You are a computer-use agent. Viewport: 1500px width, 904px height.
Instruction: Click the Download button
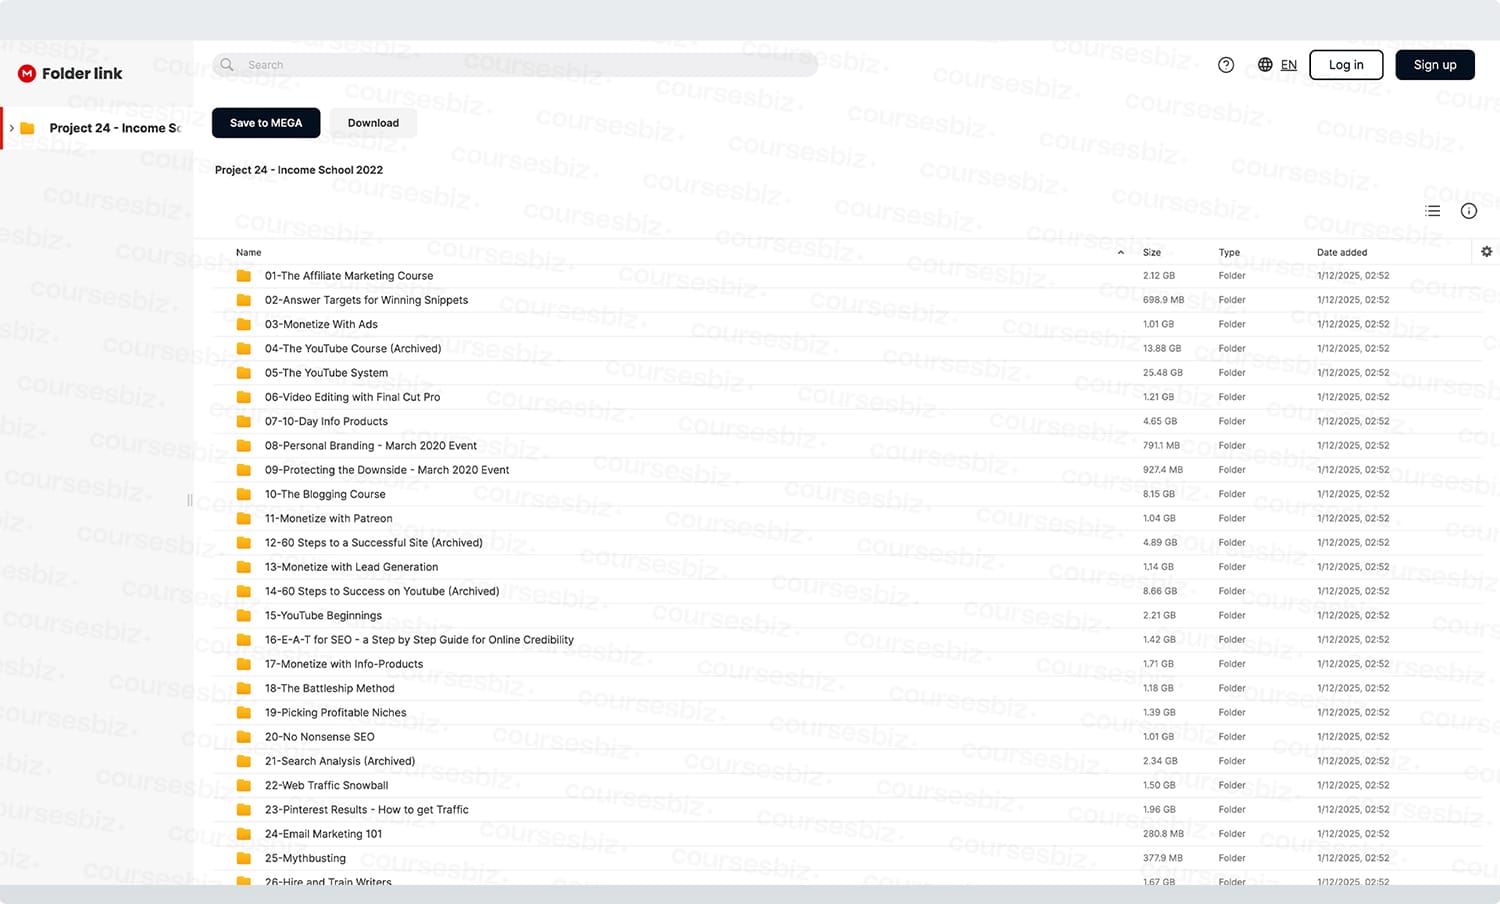tap(373, 123)
